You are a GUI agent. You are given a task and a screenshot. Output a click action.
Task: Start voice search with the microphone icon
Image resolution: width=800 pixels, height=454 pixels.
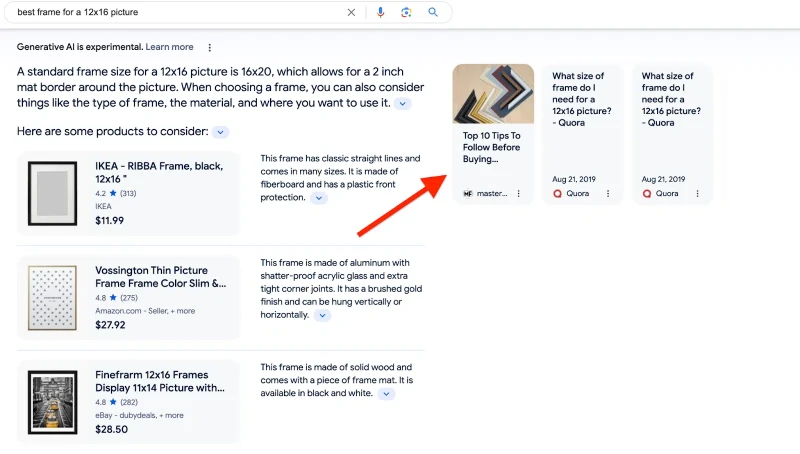380,12
